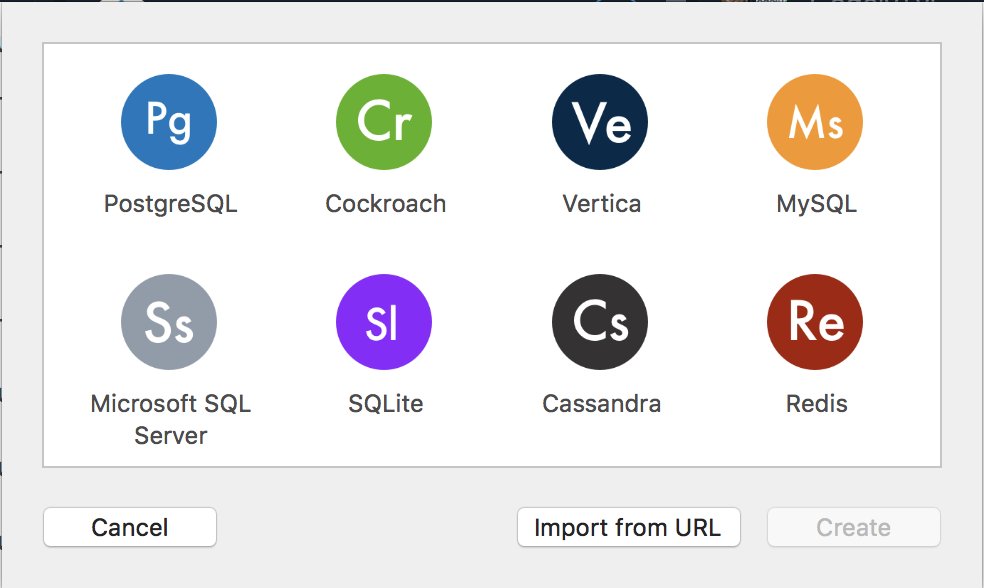Click the MySQL label text
This screenshot has height=588, width=984.
(x=816, y=205)
